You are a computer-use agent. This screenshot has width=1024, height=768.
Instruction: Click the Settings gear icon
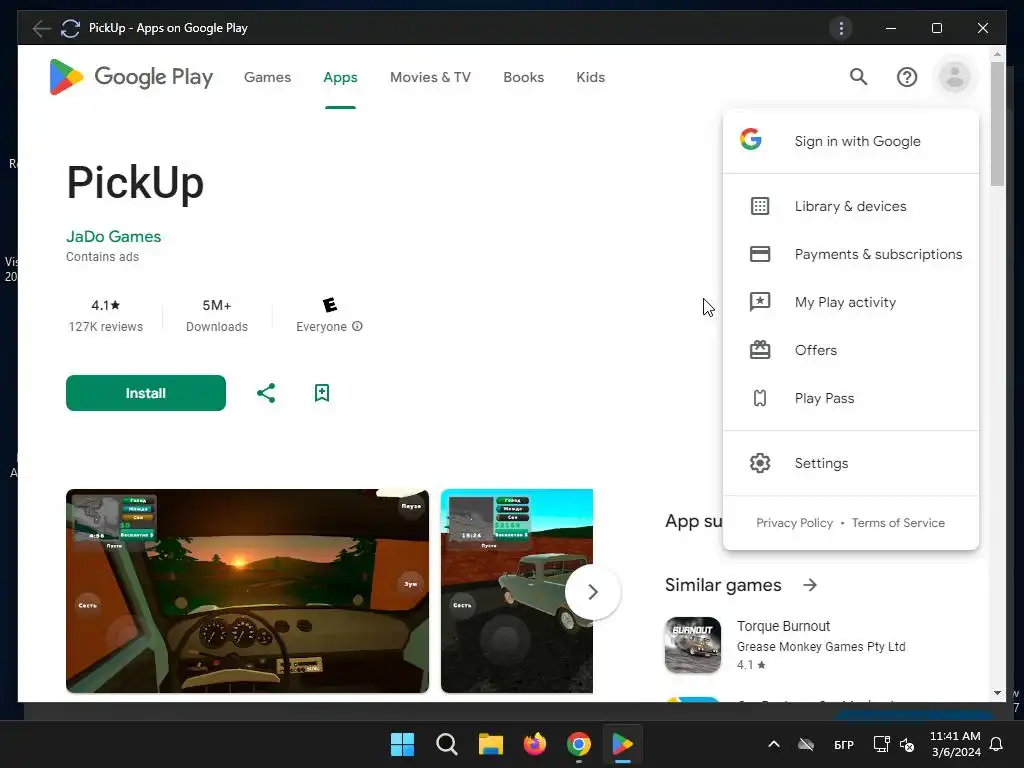760,463
